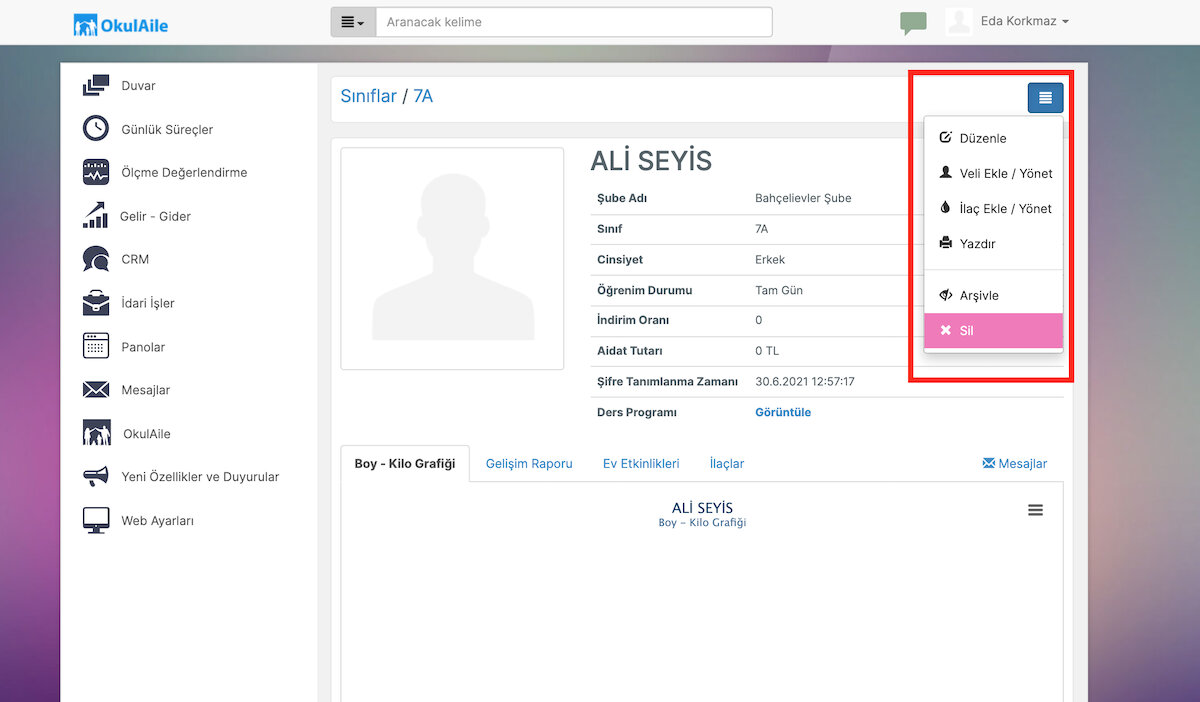Image resolution: width=1200 pixels, height=702 pixels.
Task: Open the chat messages icon in header
Action: click(913, 23)
